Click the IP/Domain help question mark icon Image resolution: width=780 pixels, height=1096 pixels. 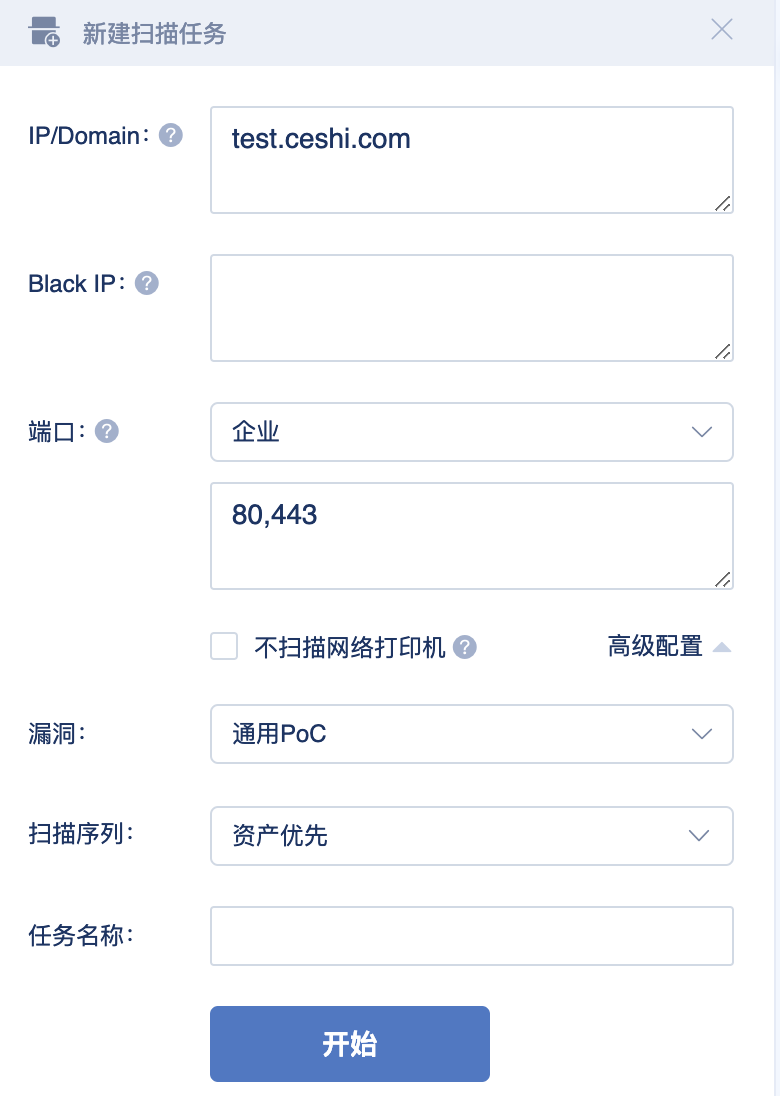(170, 135)
